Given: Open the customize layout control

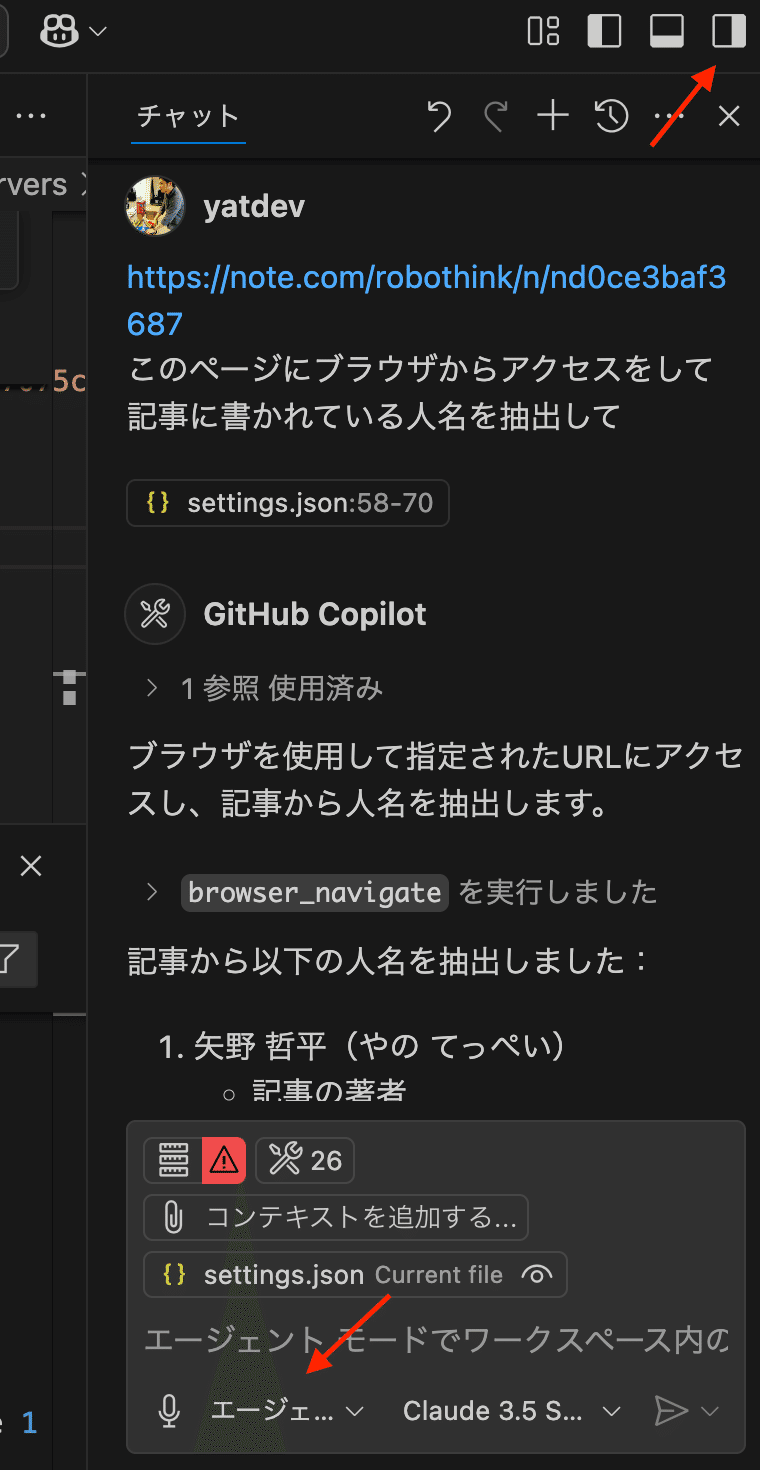Looking at the screenshot, I should [x=543, y=31].
